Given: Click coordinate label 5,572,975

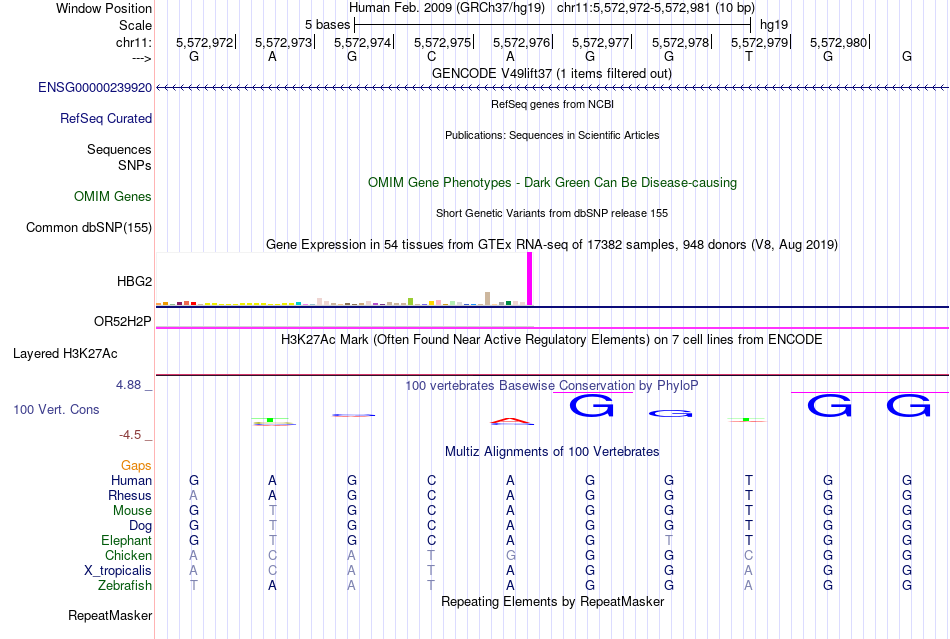Looking at the screenshot, I should point(442,43).
